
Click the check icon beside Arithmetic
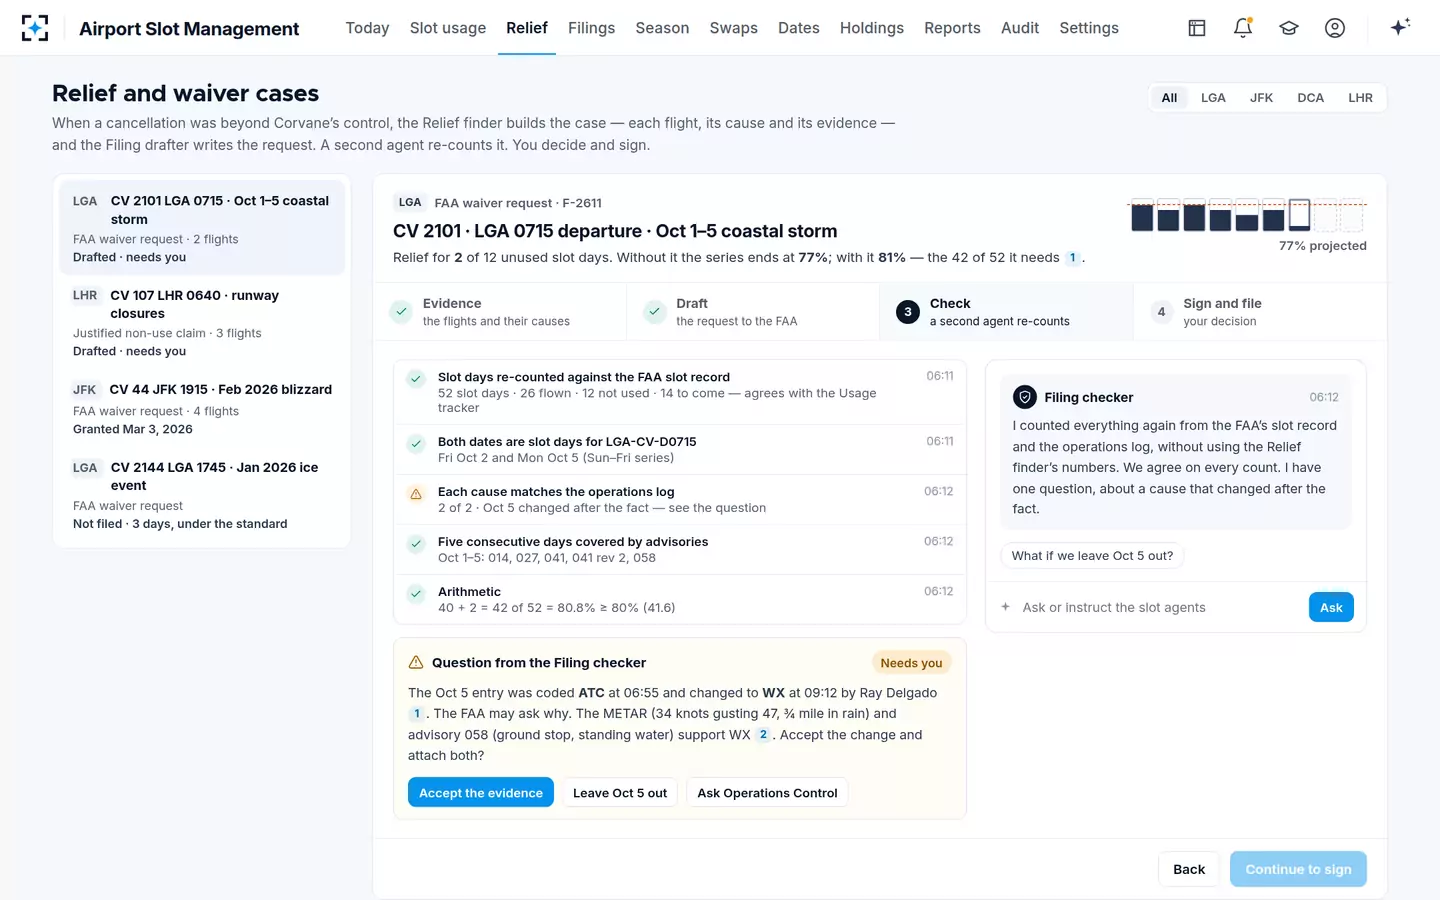[x=416, y=594]
